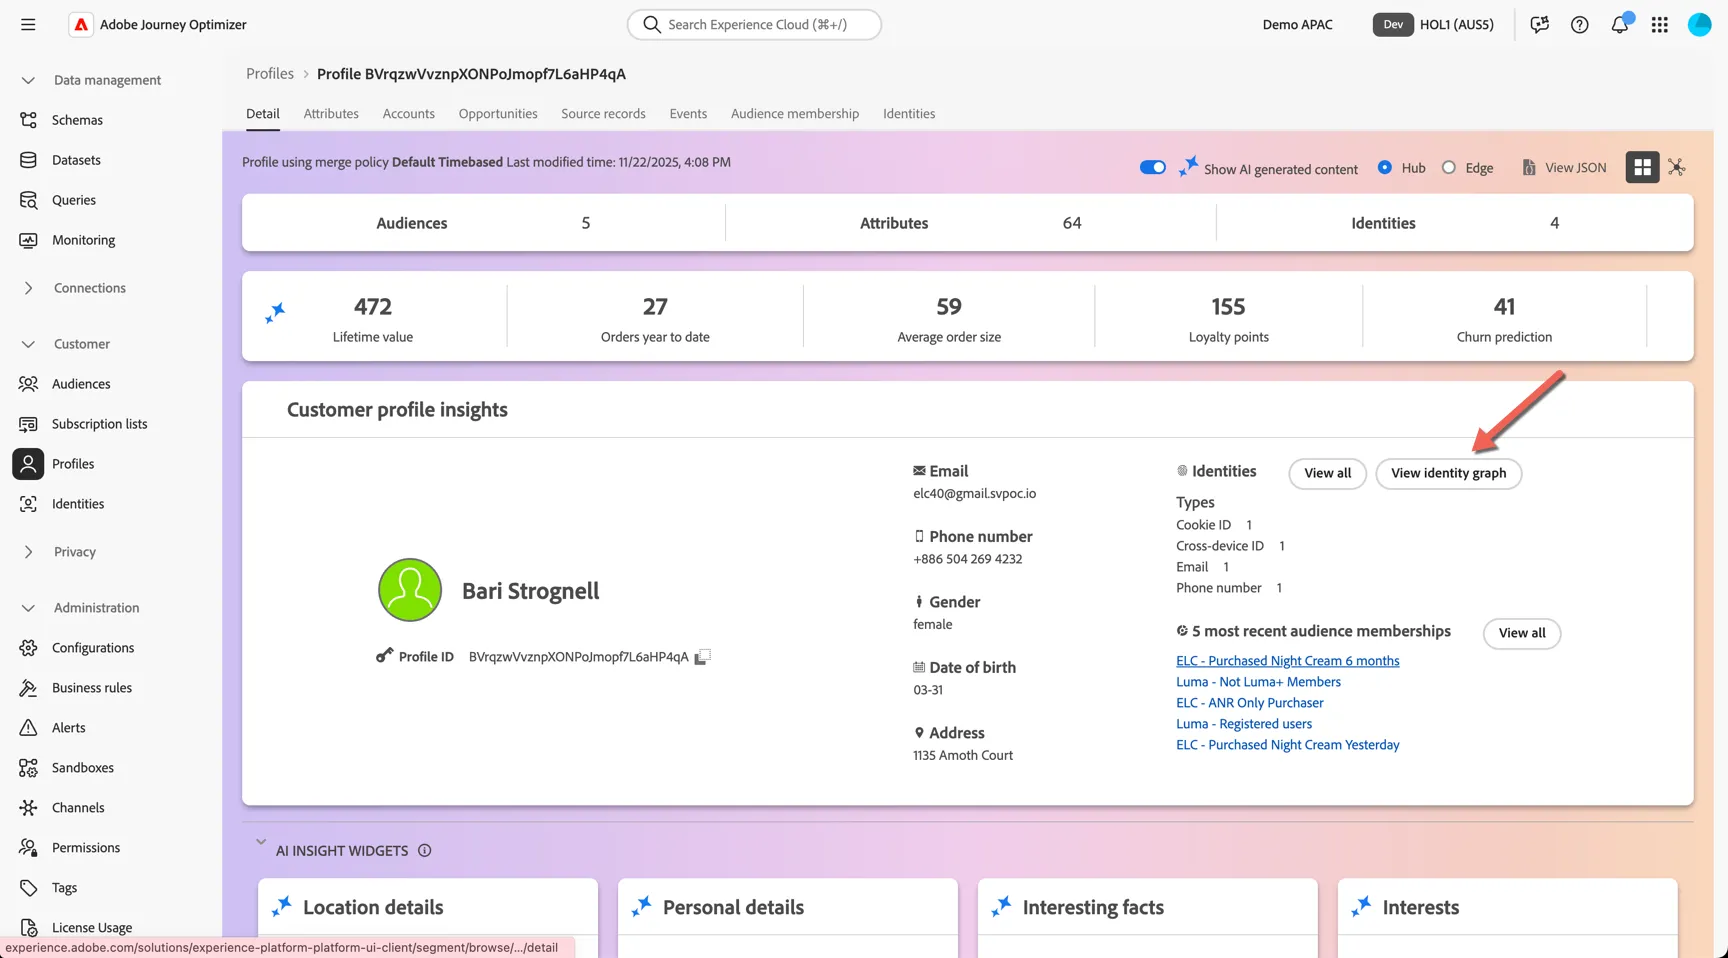
Task: Open Luma - Registered users audience link
Action: click(1243, 724)
